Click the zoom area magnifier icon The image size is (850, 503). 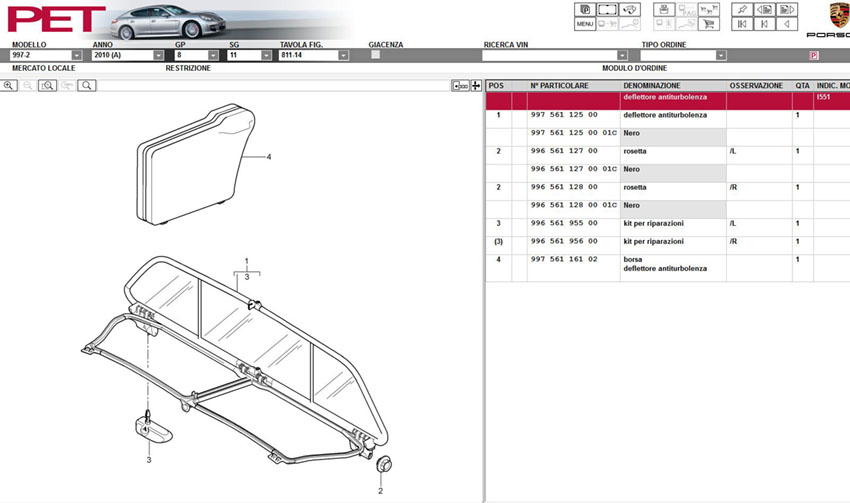coord(47,86)
